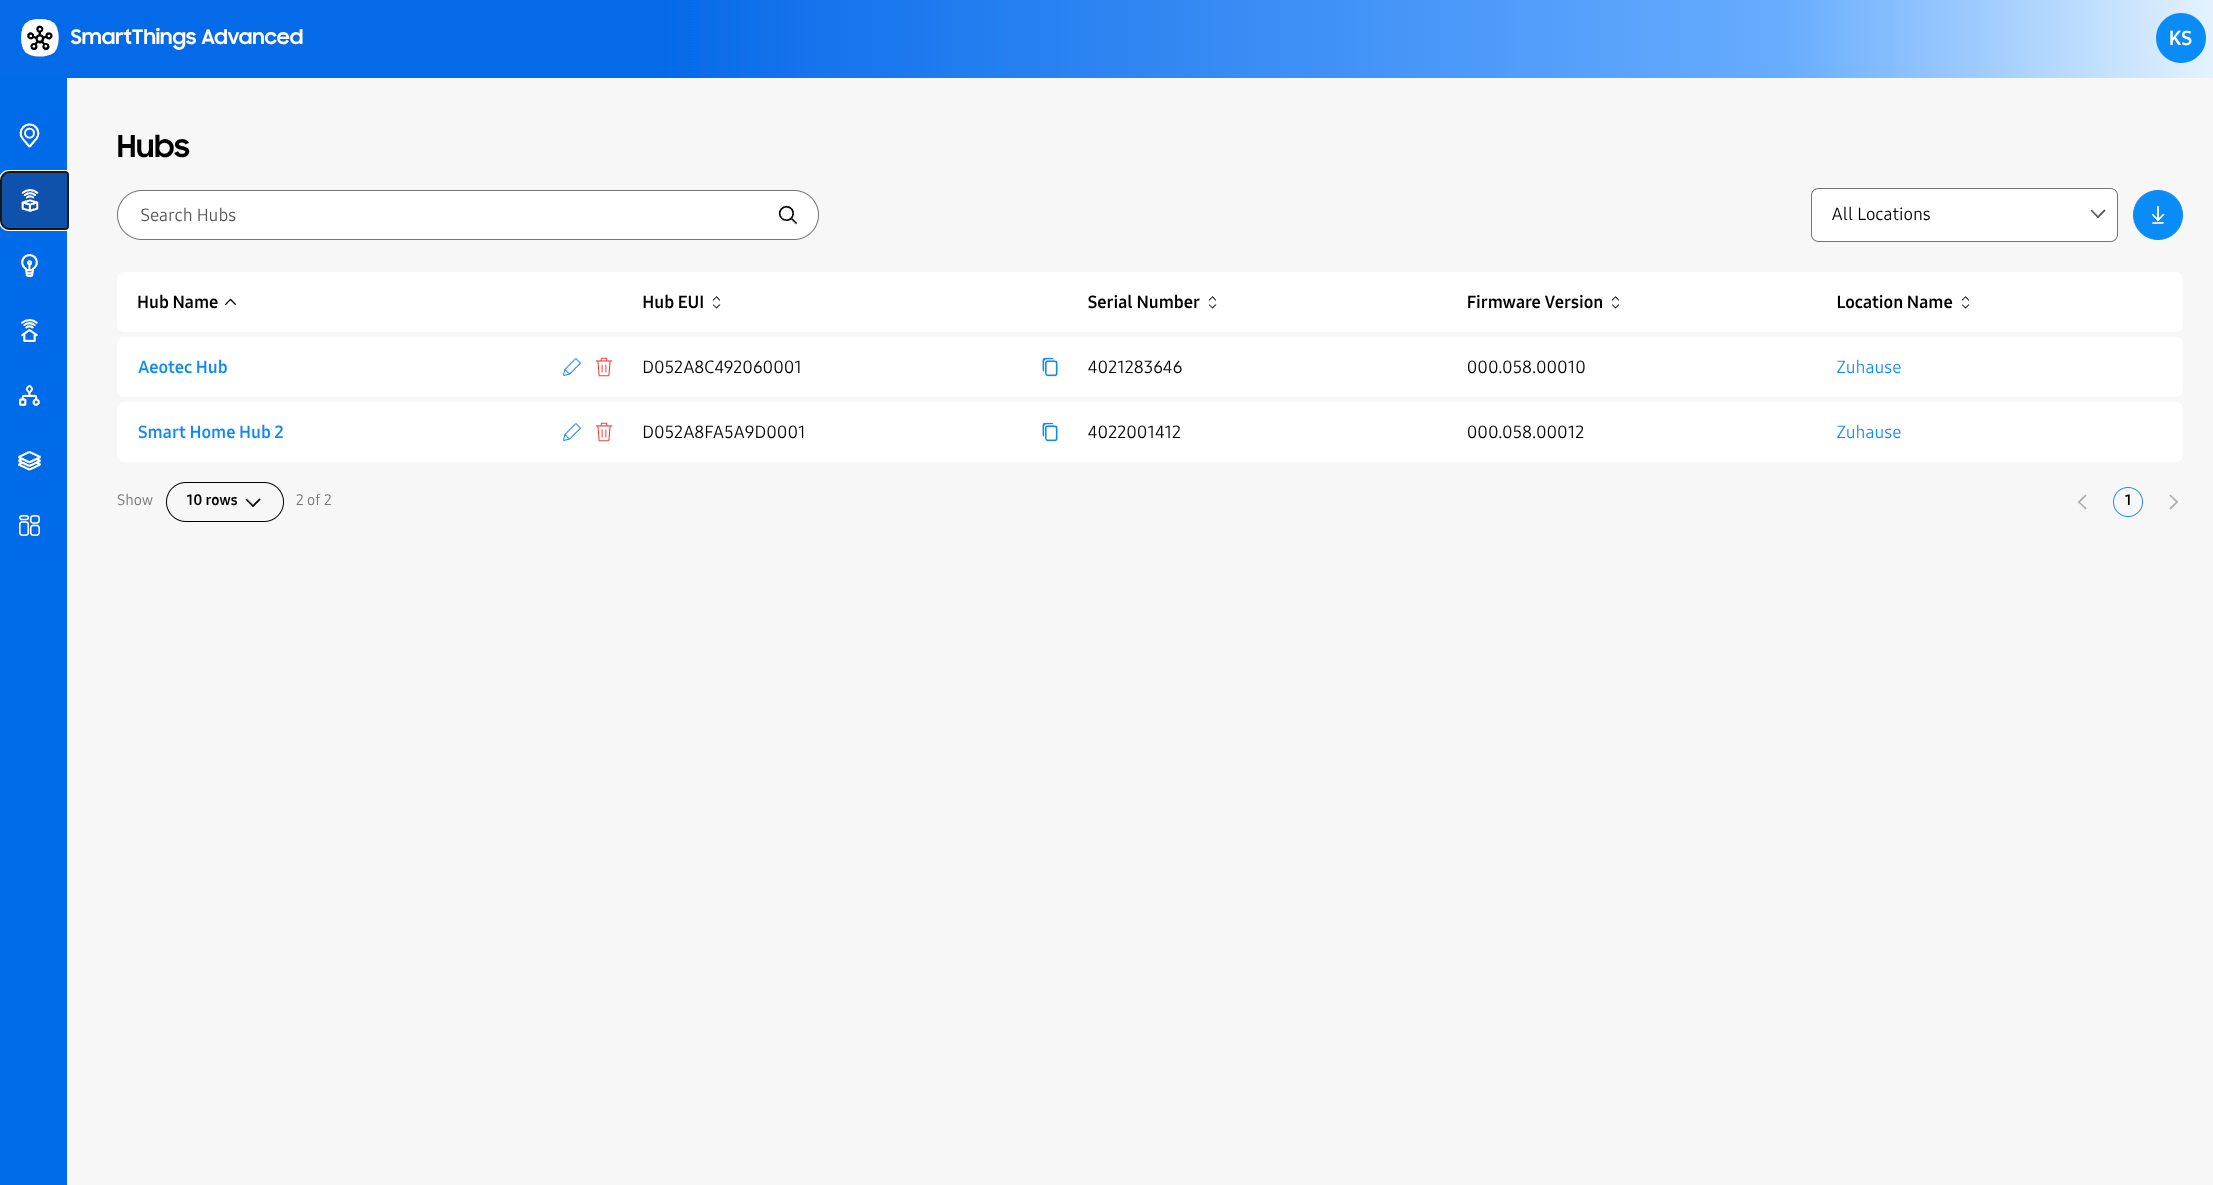Click the blue download button
The image size is (2213, 1185).
click(x=2157, y=215)
